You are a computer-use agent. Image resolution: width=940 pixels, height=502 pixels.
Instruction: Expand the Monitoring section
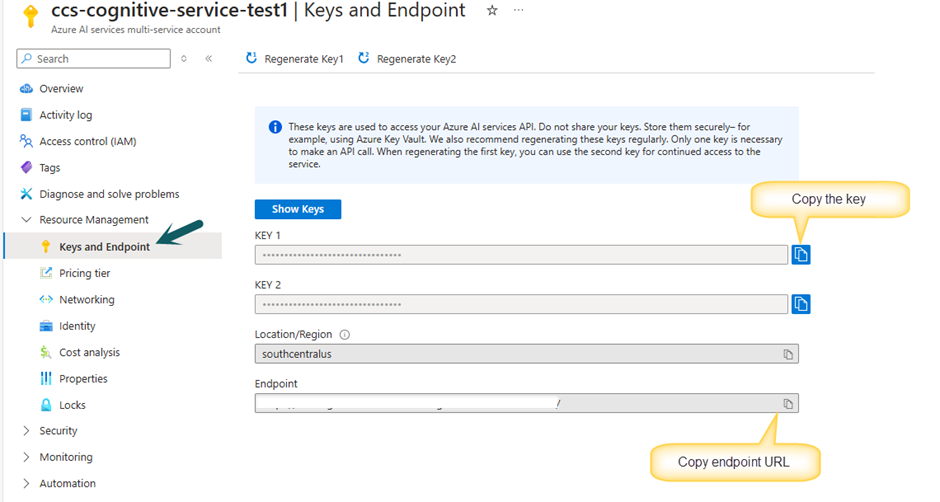[26, 457]
